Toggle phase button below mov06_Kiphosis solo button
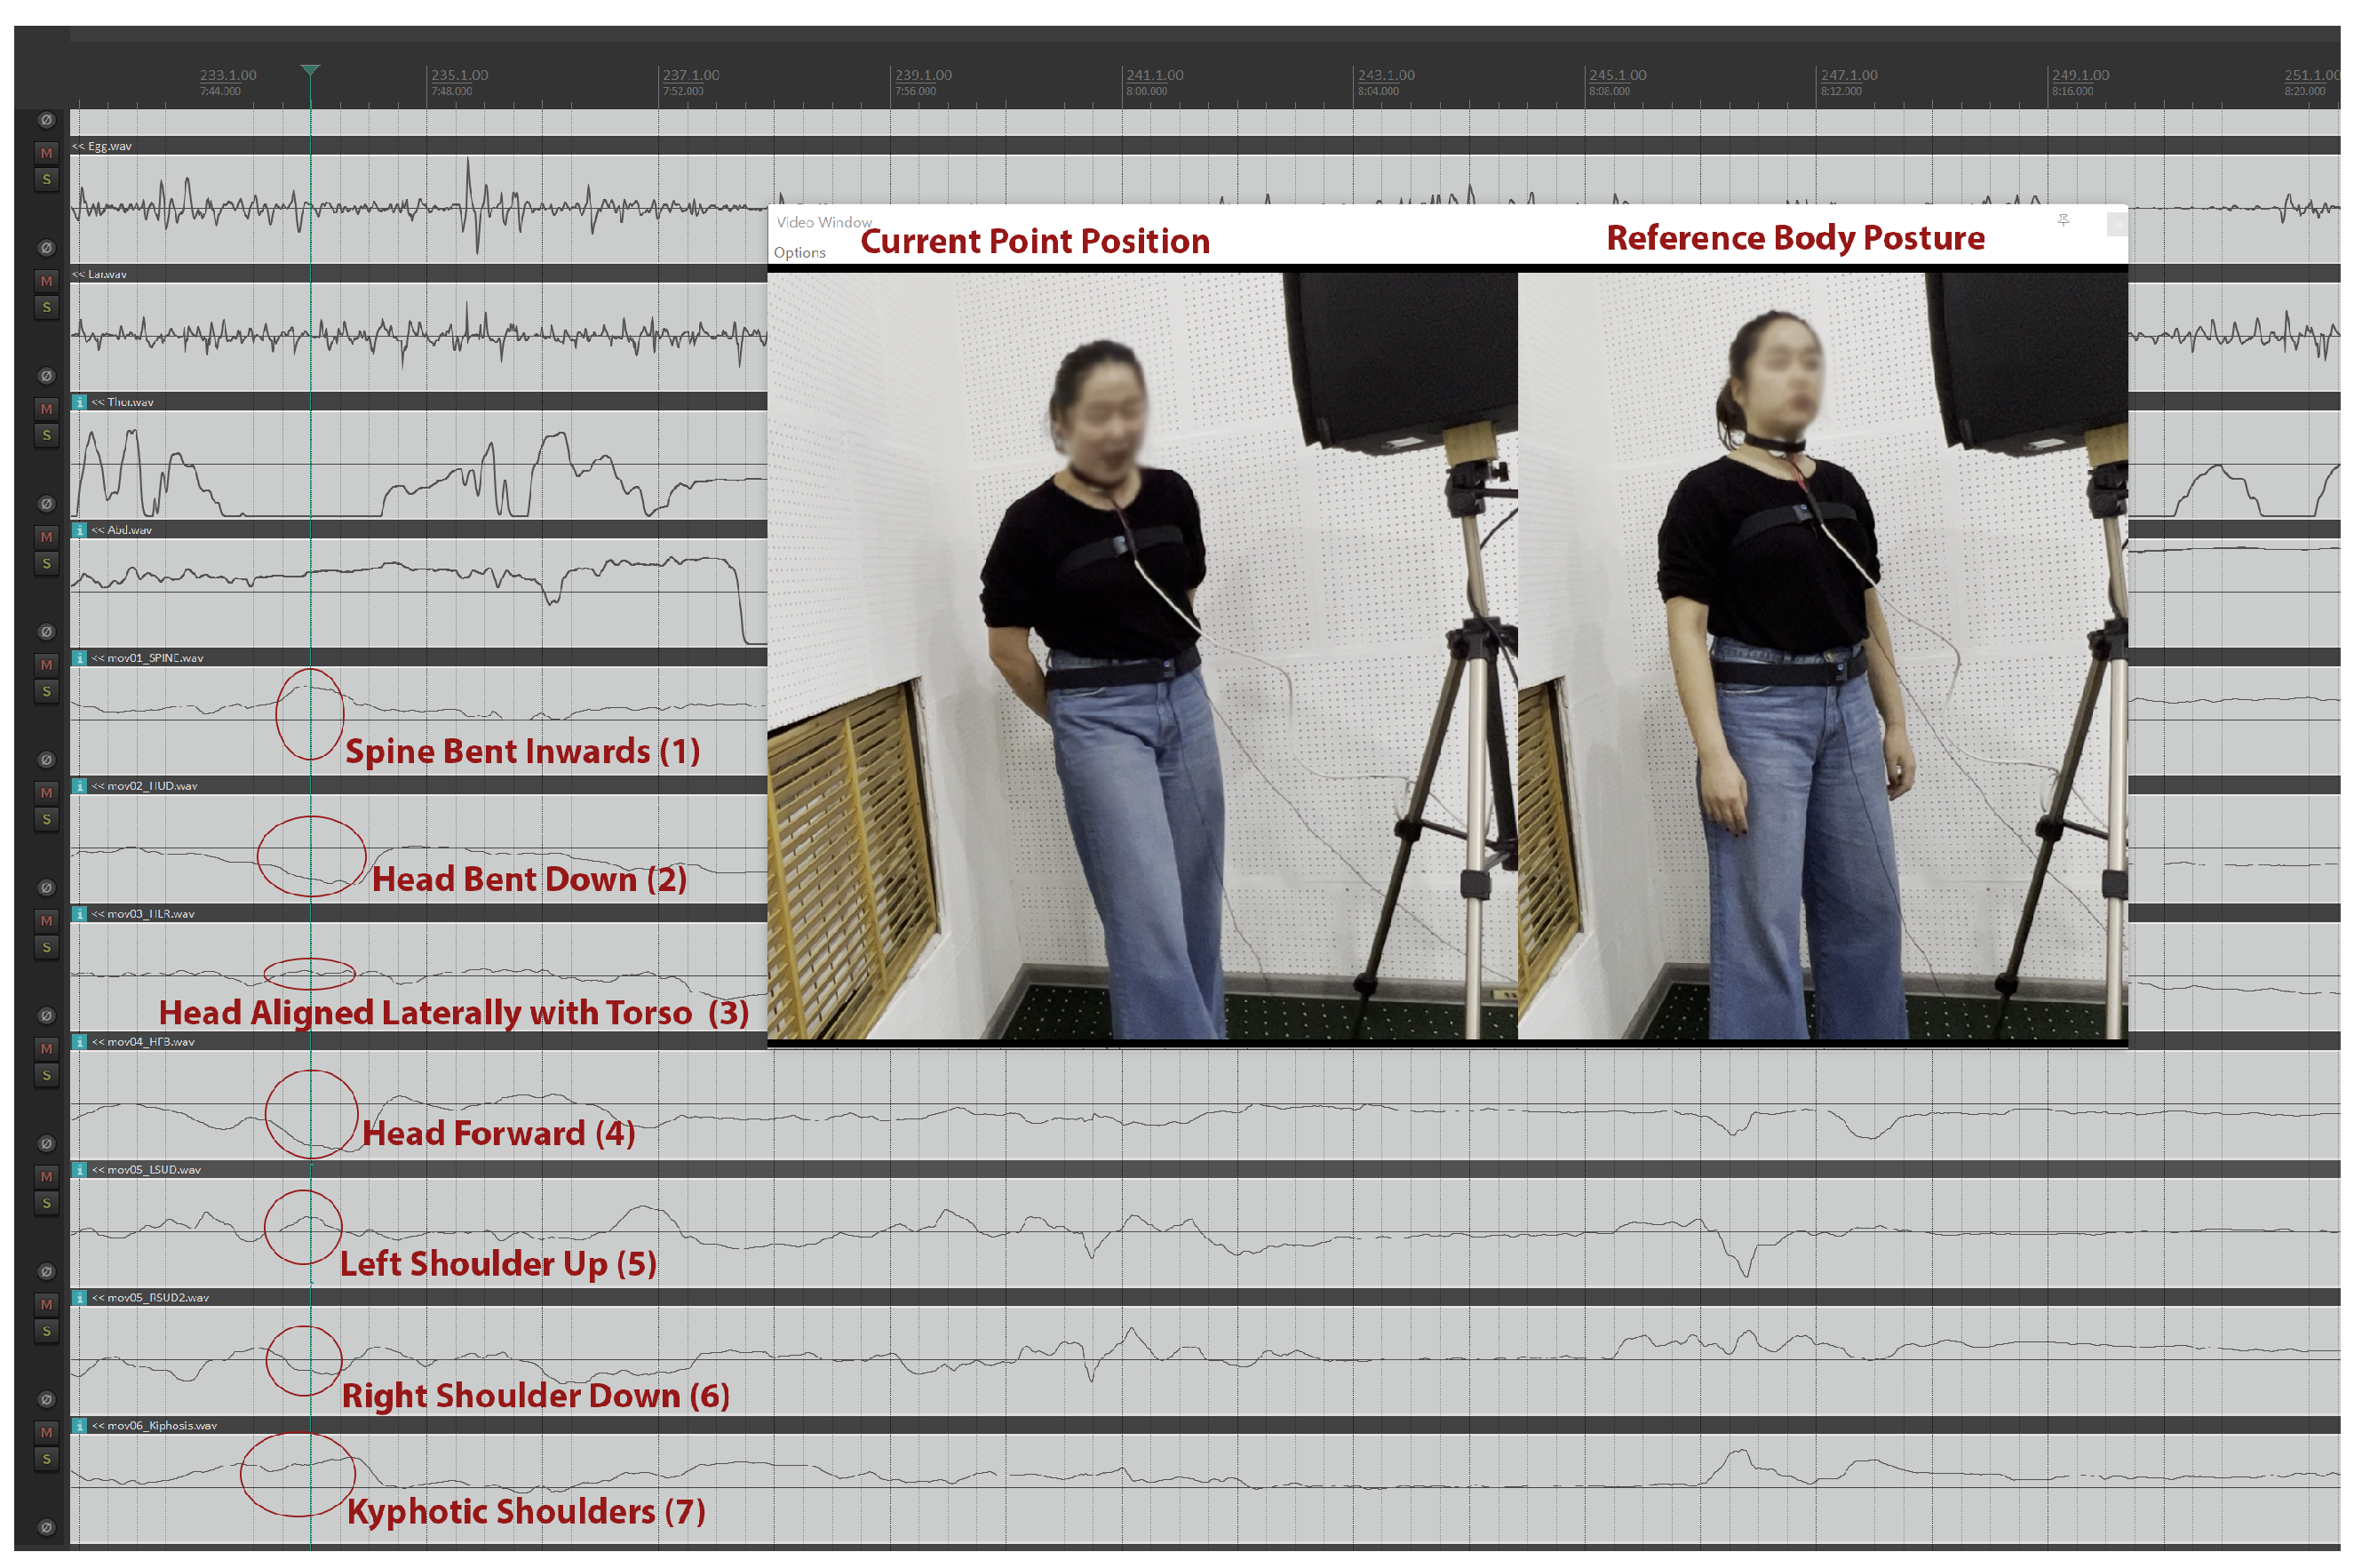The image size is (2362, 1568). [x=46, y=1527]
